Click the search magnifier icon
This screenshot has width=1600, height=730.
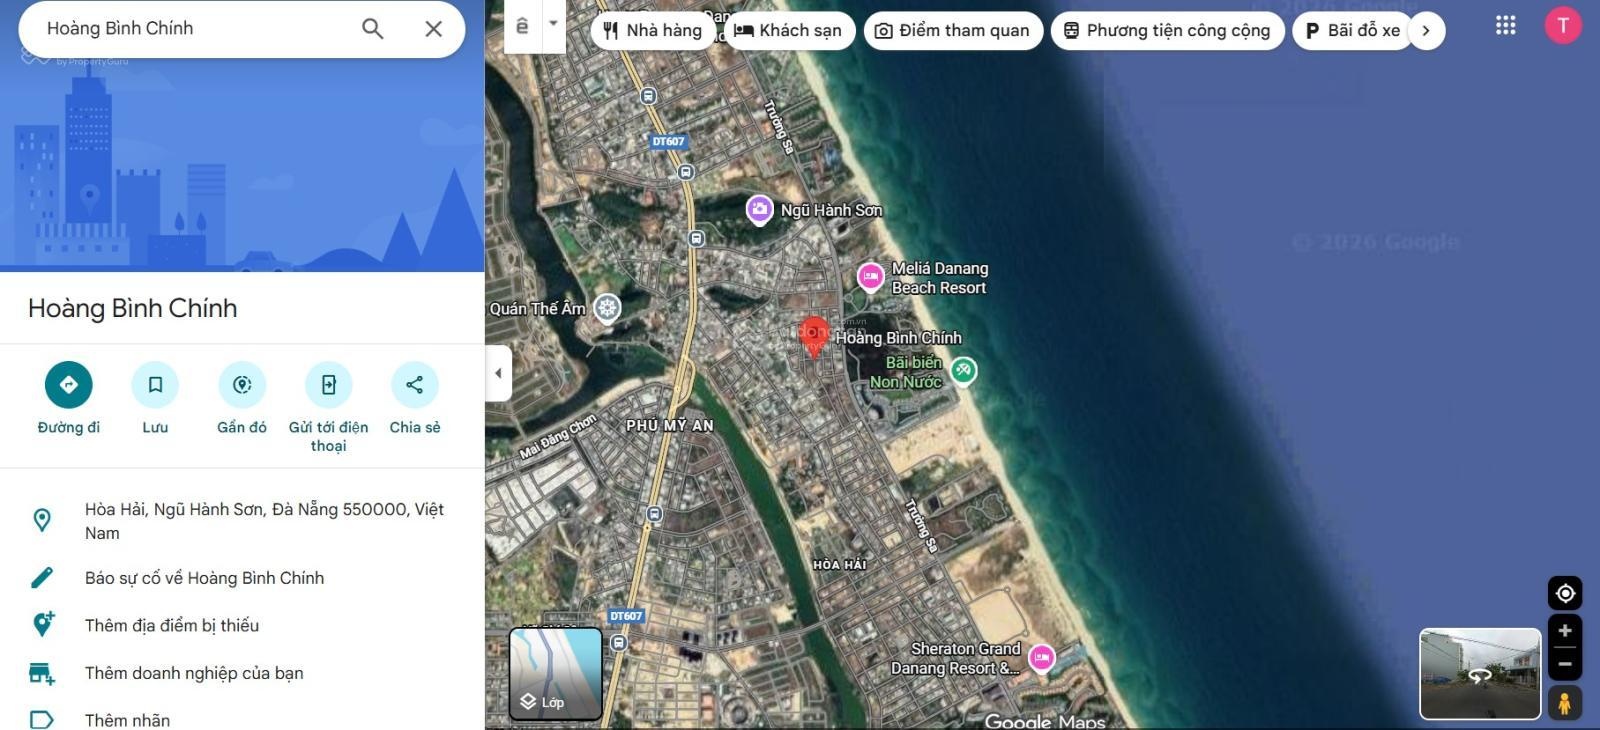pyautogui.click(x=373, y=29)
